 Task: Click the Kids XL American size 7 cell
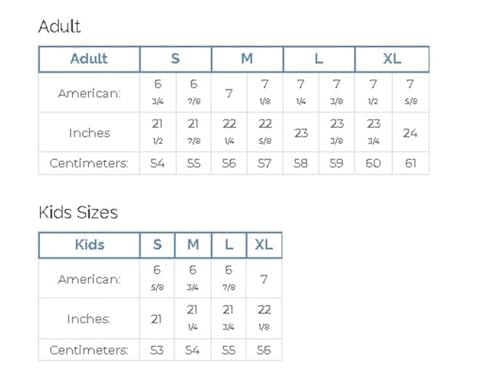click(264, 279)
